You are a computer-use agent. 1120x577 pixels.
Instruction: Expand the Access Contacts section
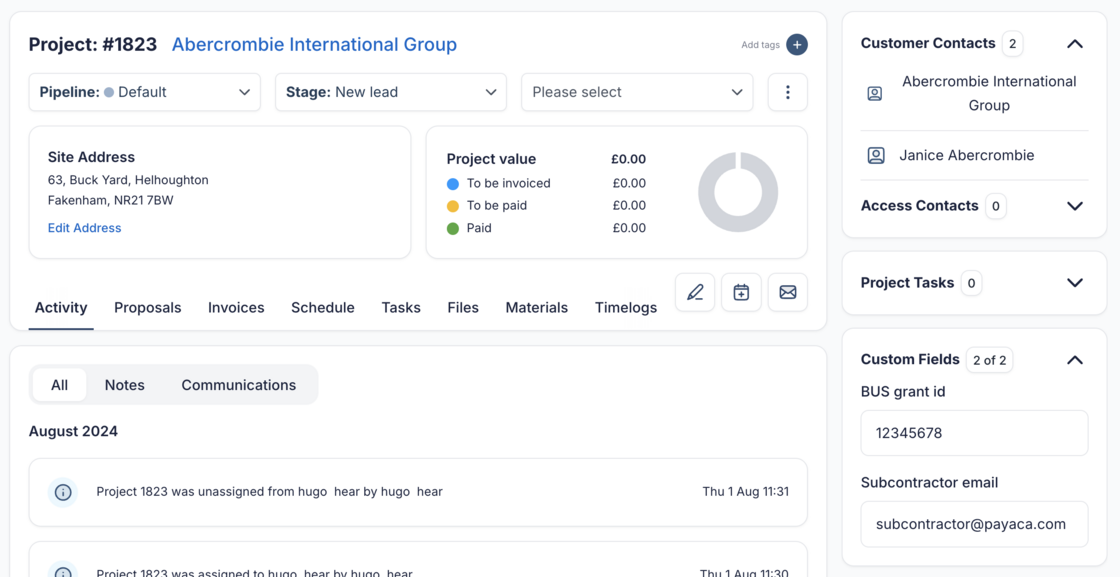[x=1074, y=206]
